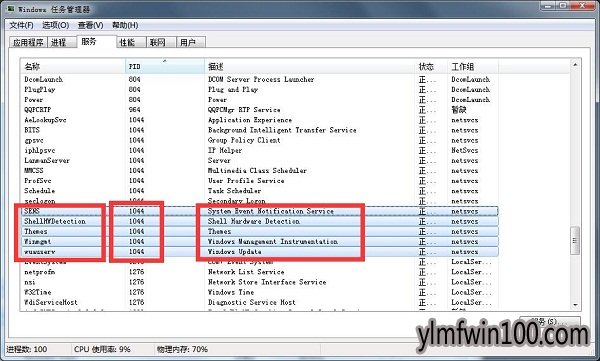Open the 查看(V) menu

(90, 25)
